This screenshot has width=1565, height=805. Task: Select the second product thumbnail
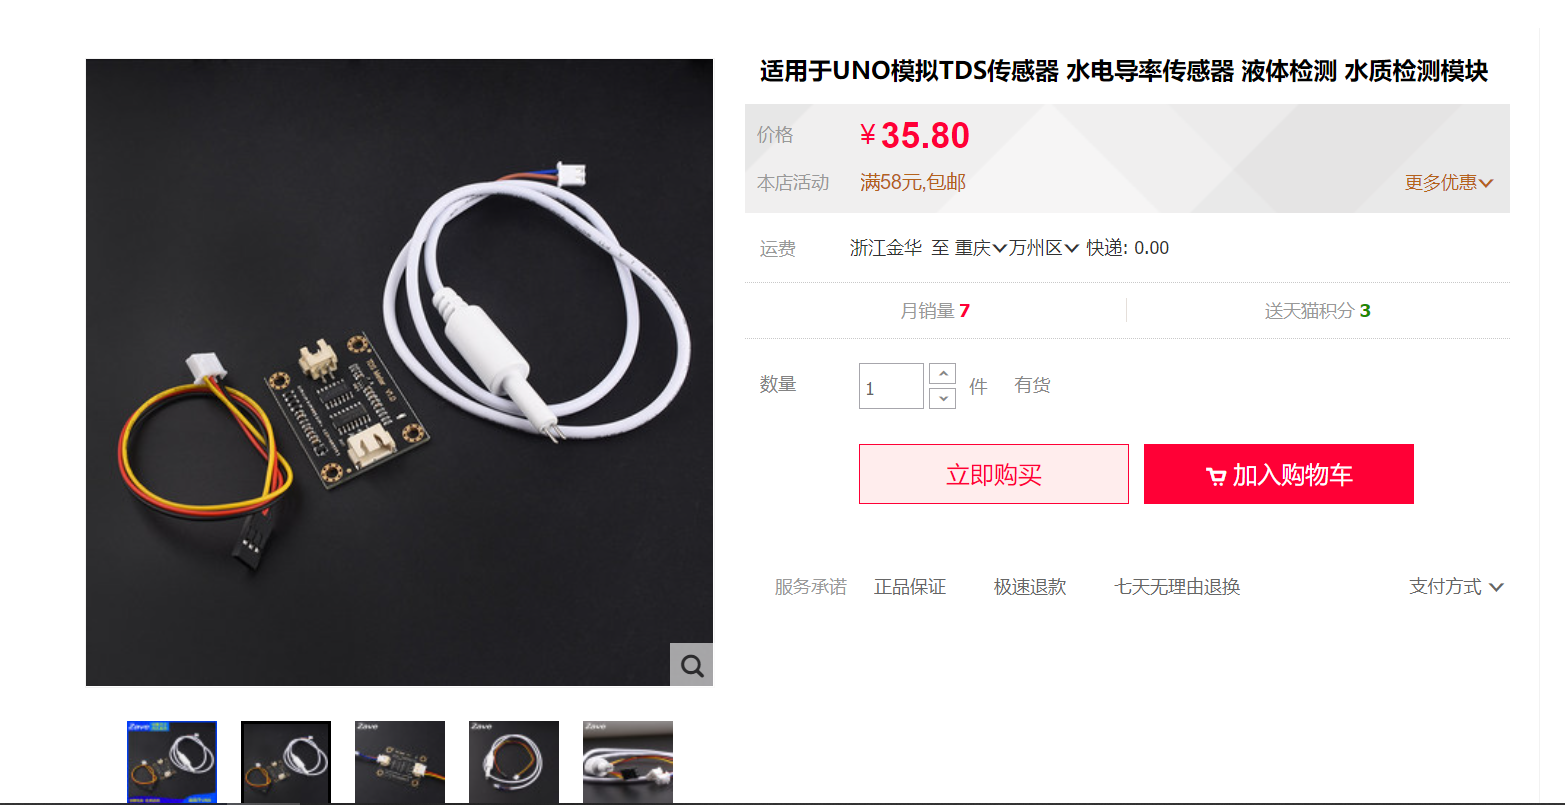coord(286,762)
